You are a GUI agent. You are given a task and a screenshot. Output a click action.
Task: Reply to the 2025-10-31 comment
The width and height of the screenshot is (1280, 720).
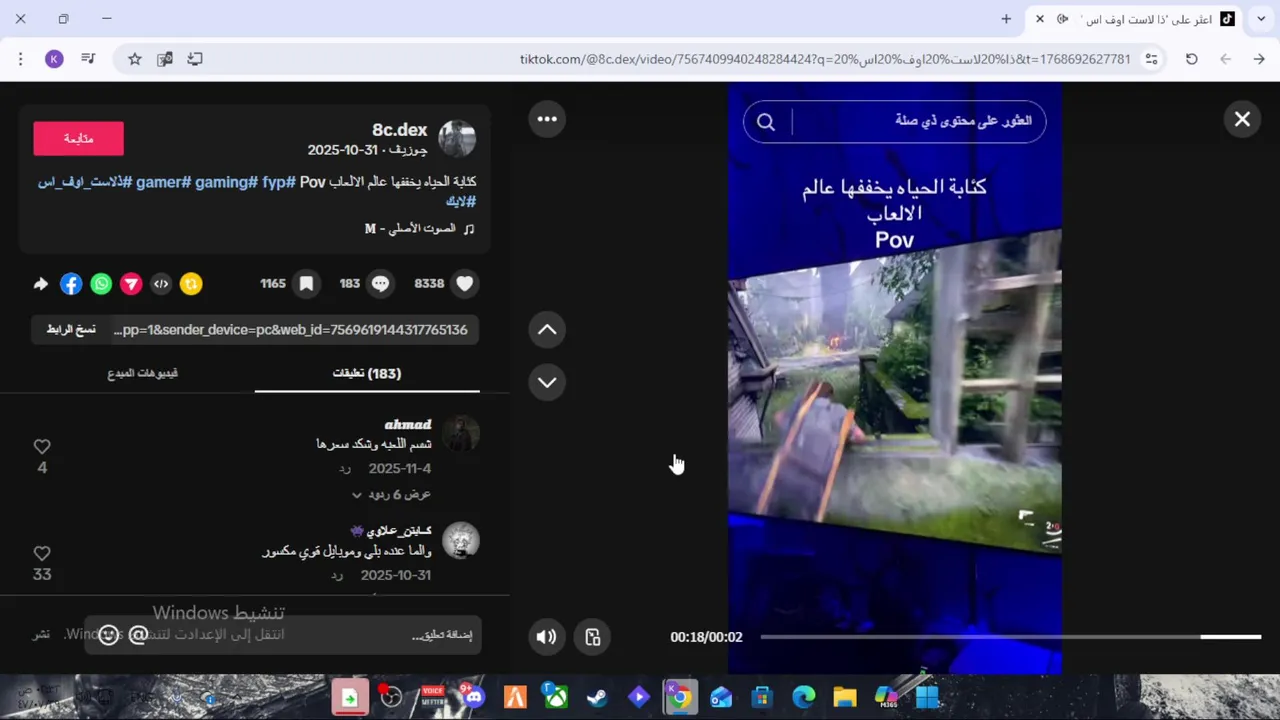[337, 576]
